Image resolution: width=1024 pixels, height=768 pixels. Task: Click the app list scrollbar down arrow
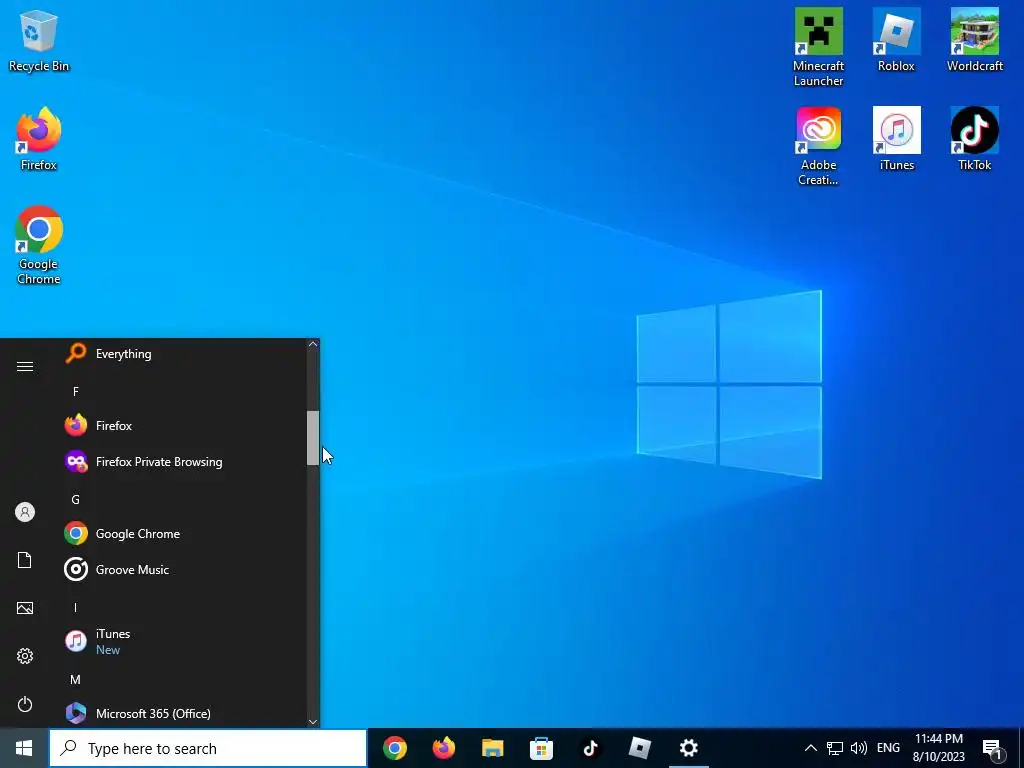[x=313, y=721]
